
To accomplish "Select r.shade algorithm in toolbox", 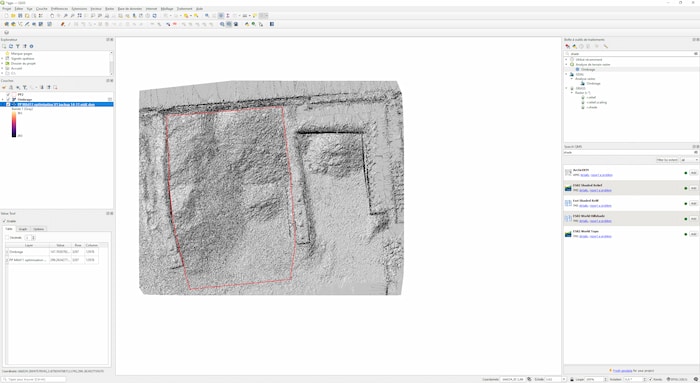I will coord(592,107).
